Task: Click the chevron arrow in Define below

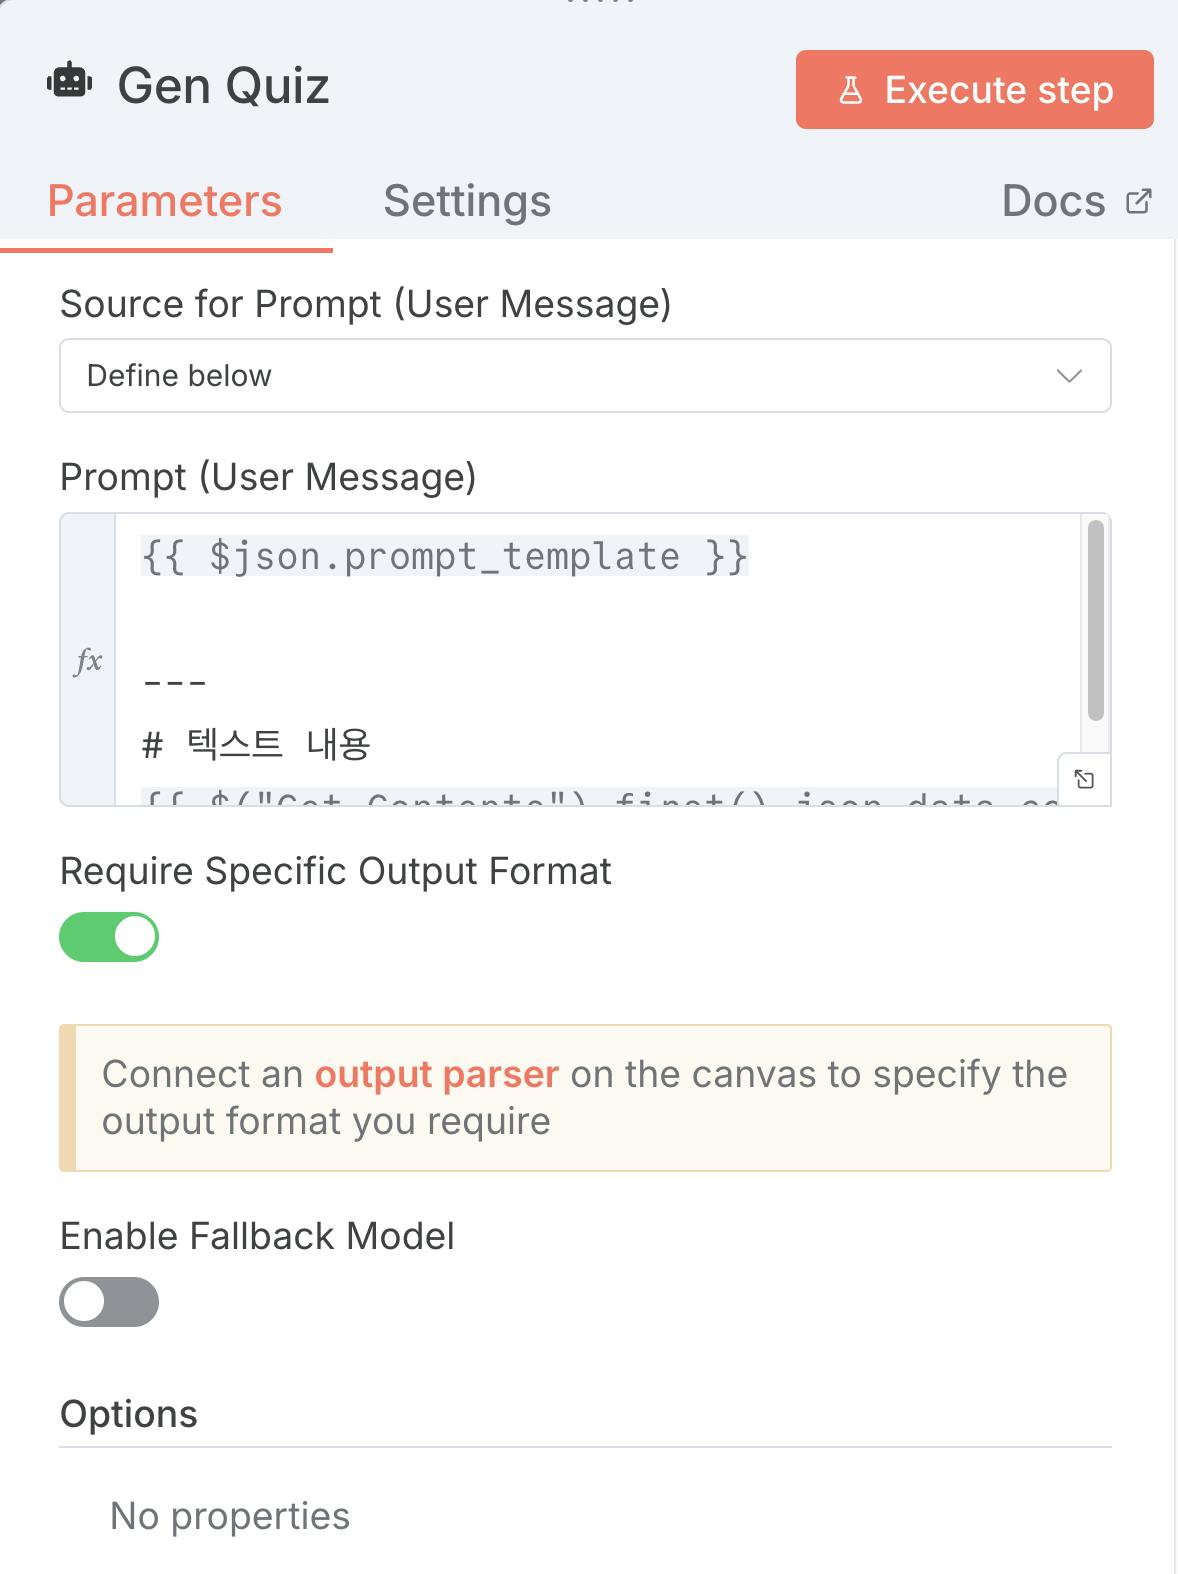Action: [1069, 376]
